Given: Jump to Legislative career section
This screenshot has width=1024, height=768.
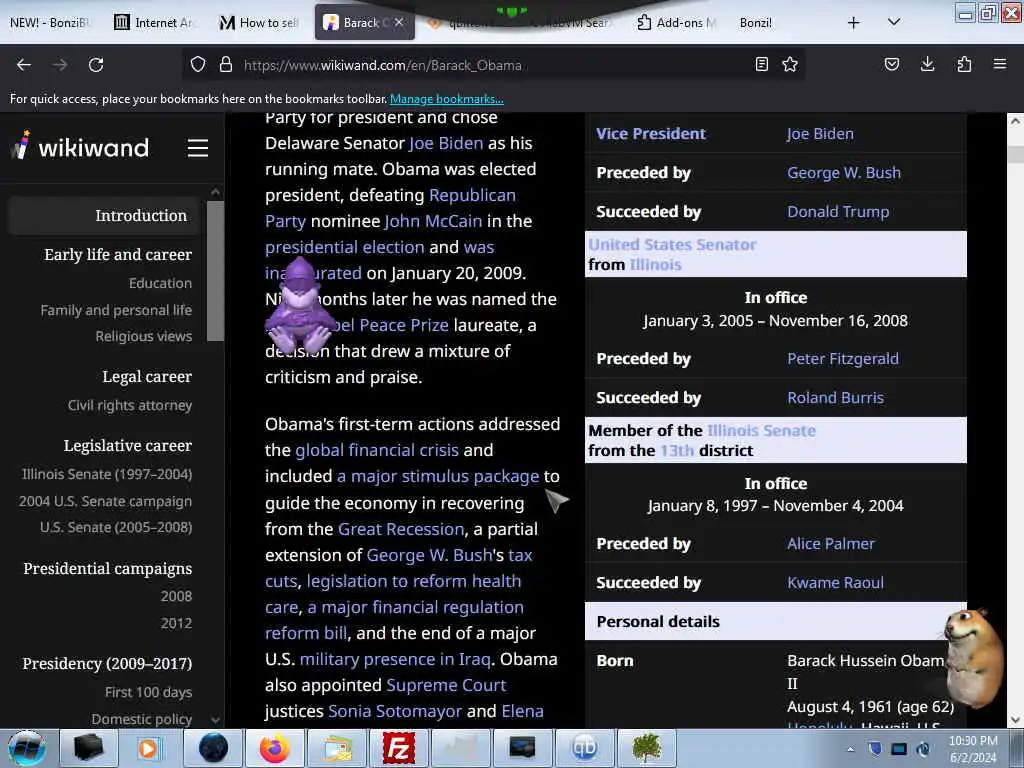Looking at the screenshot, I should [128, 446].
